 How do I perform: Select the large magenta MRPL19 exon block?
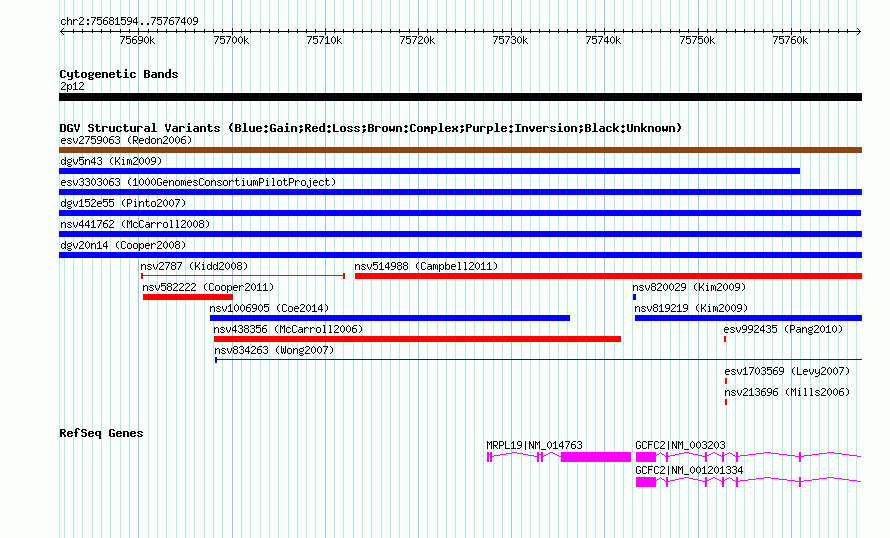coord(596,457)
